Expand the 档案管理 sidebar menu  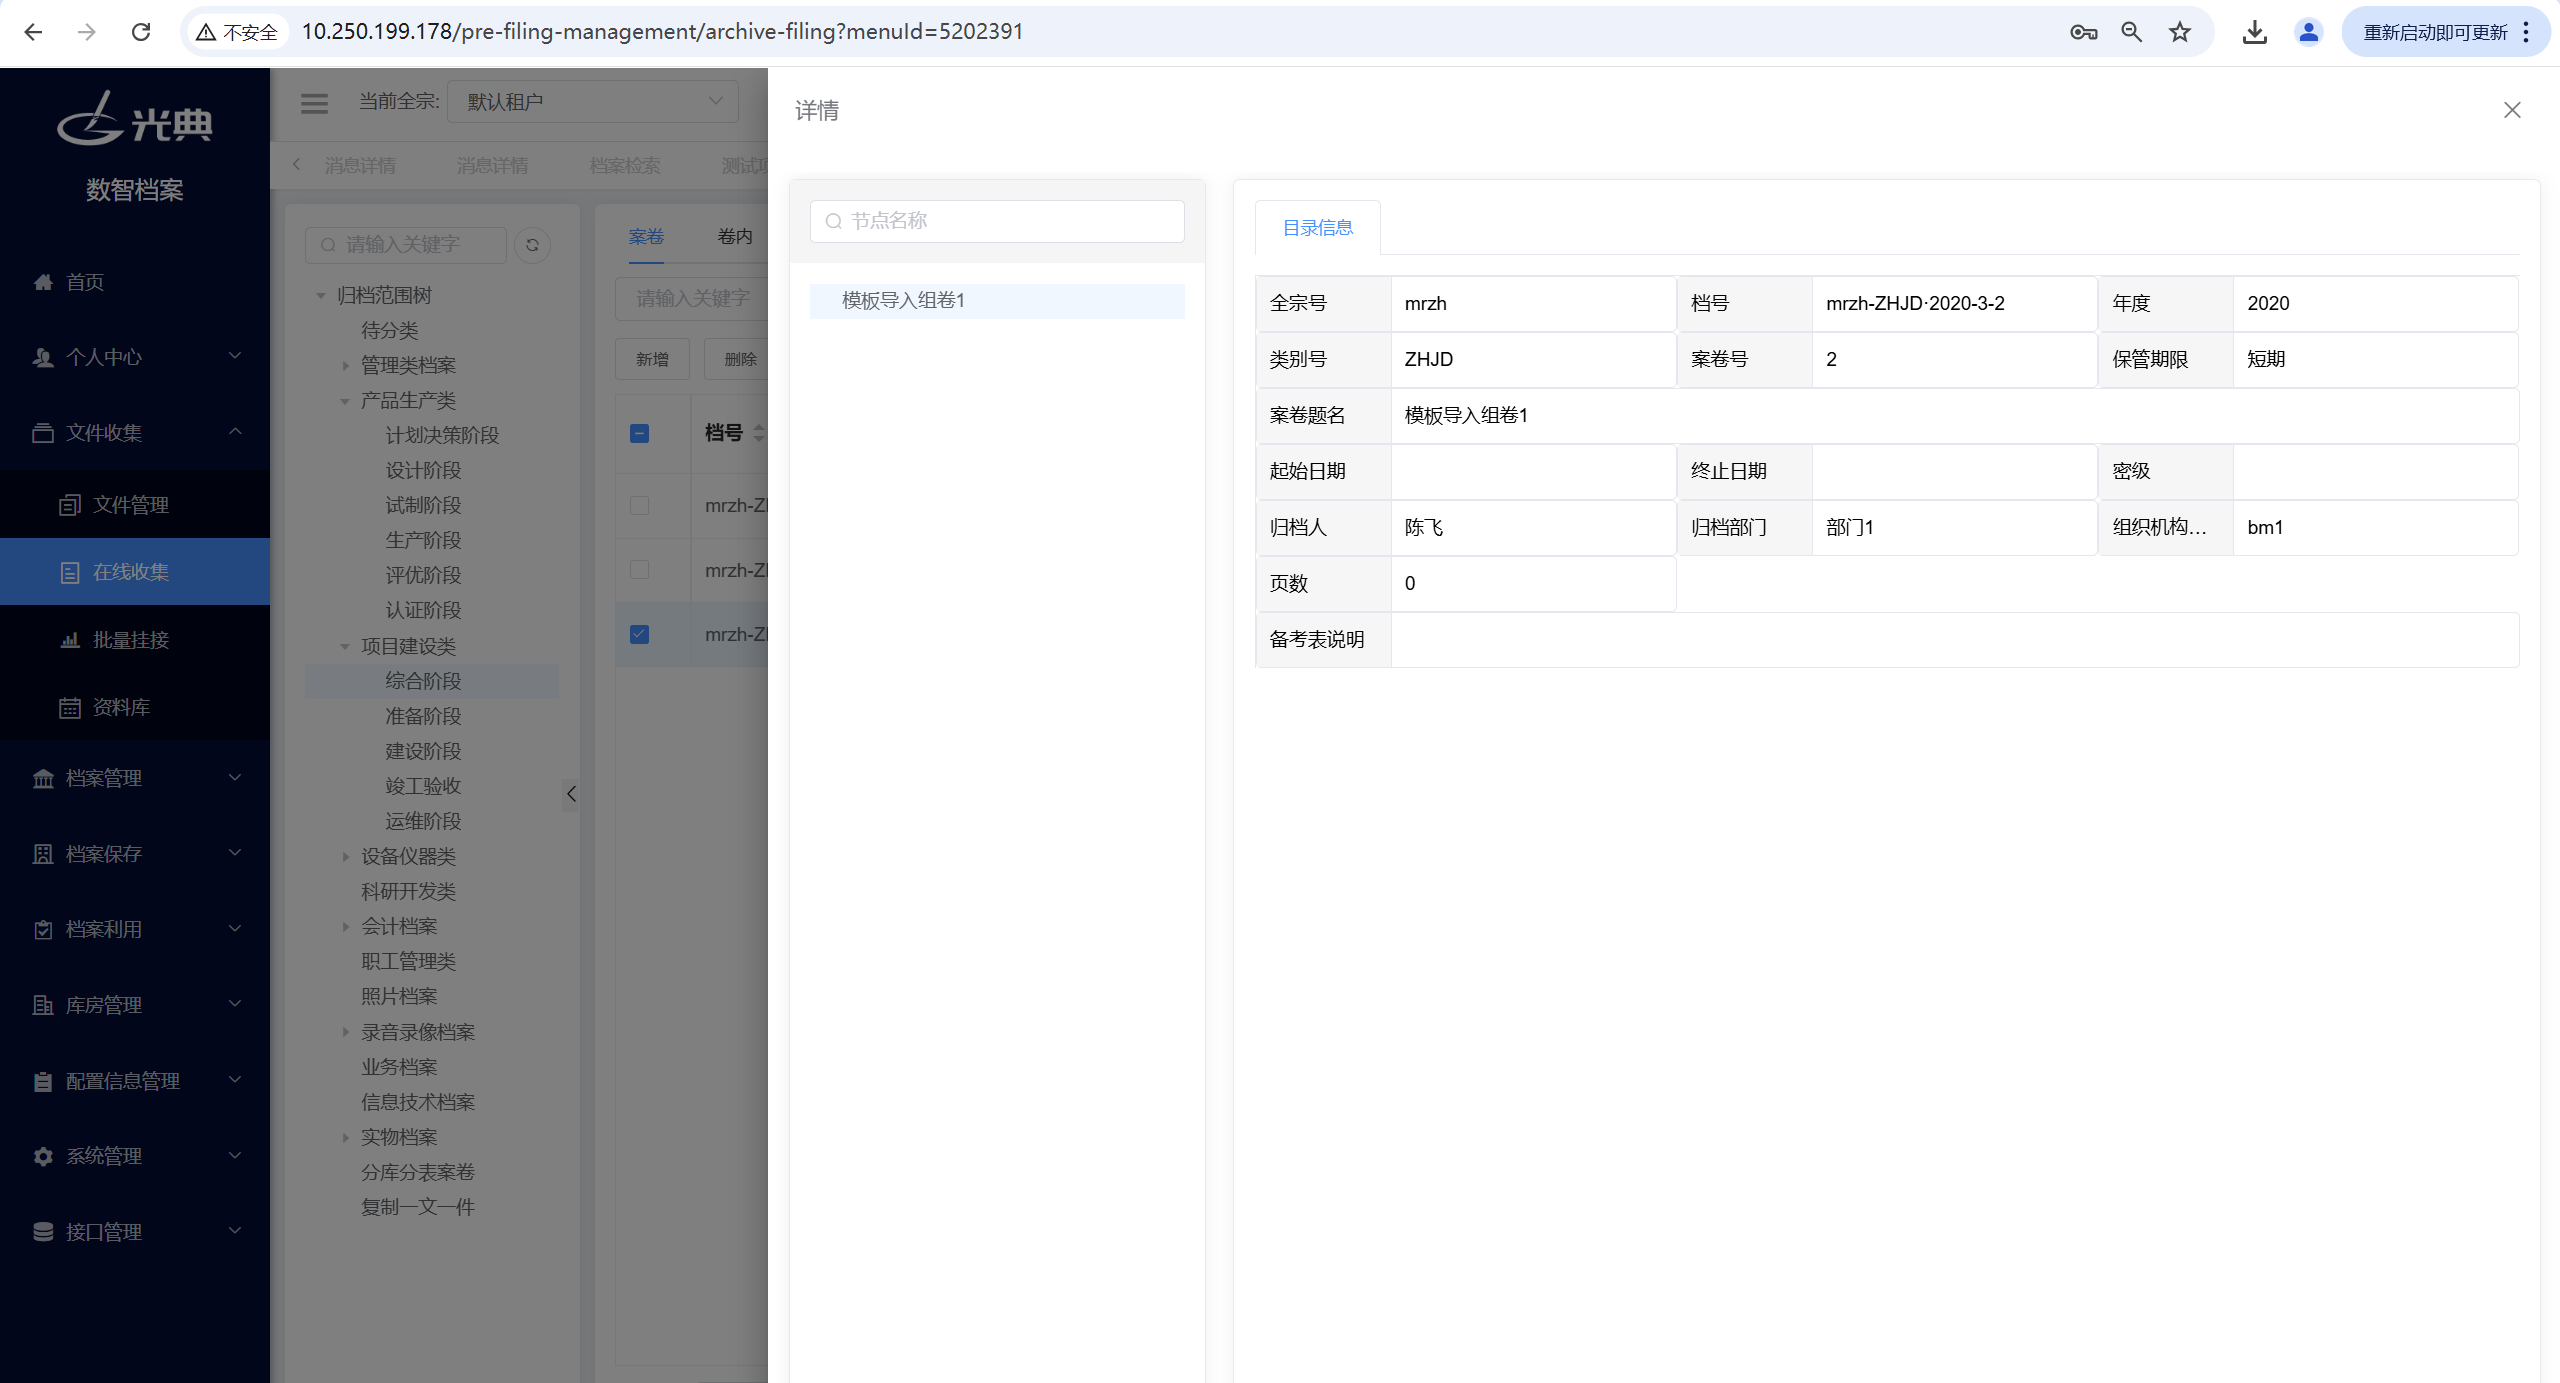point(235,777)
